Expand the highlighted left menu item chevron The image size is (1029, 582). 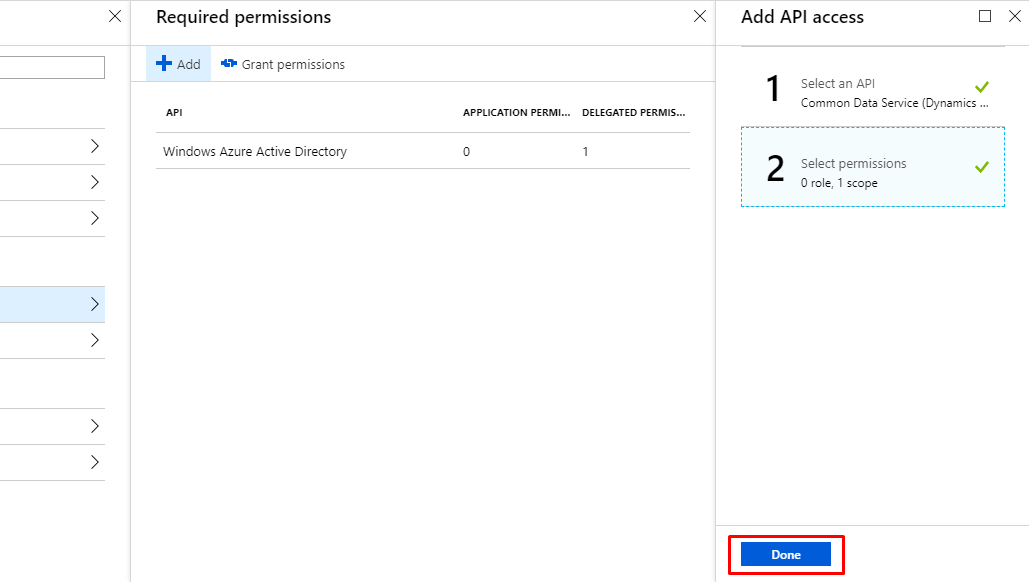tap(95, 304)
